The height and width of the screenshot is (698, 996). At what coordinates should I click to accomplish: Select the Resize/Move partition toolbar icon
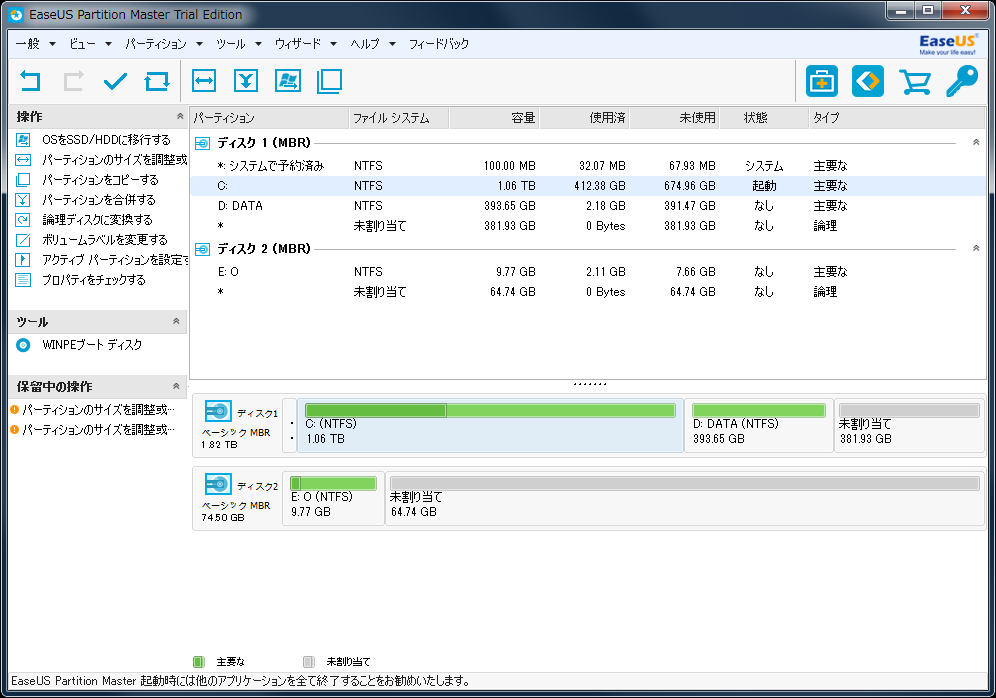[x=204, y=81]
